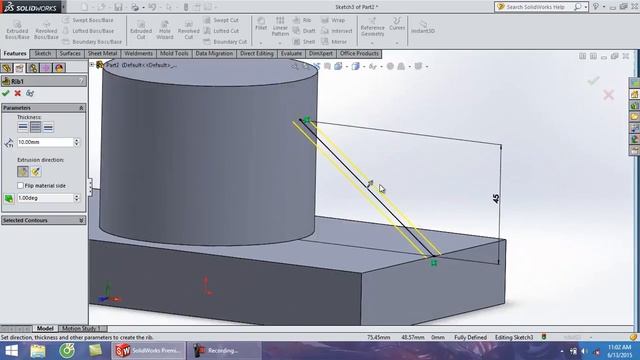Open the FeatureManager design tree tab
640x360 pixels.
pyautogui.click(x=7, y=68)
